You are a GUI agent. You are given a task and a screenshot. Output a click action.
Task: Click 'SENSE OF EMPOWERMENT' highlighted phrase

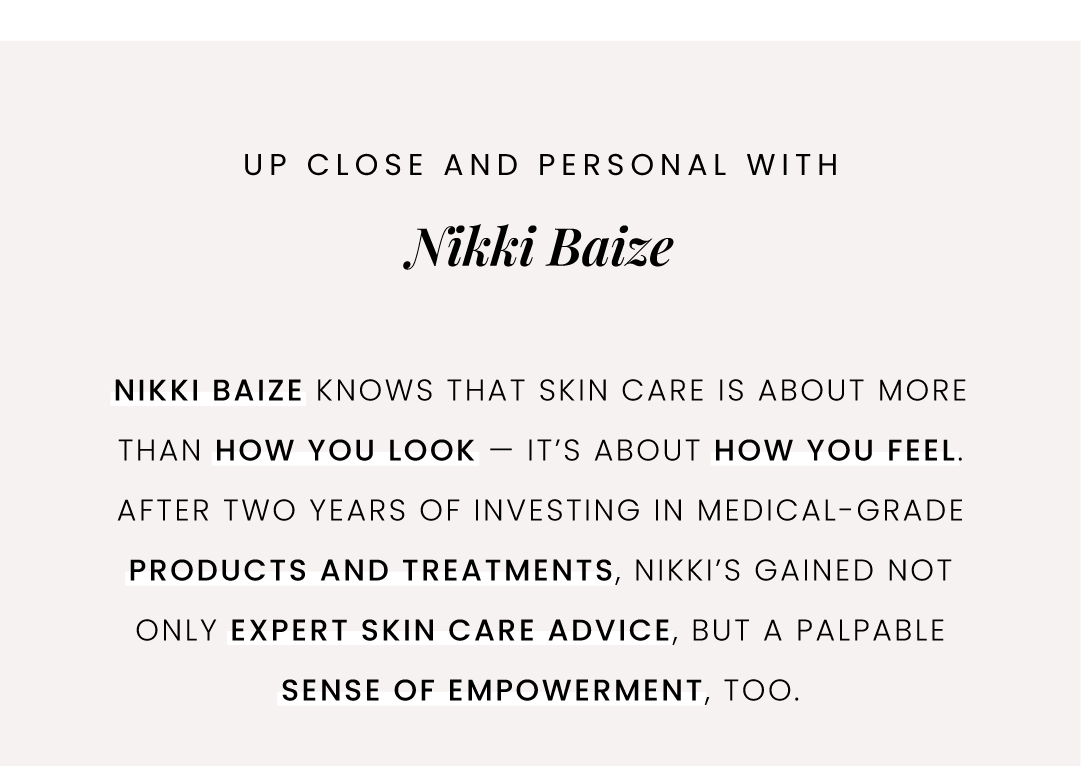[492, 691]
